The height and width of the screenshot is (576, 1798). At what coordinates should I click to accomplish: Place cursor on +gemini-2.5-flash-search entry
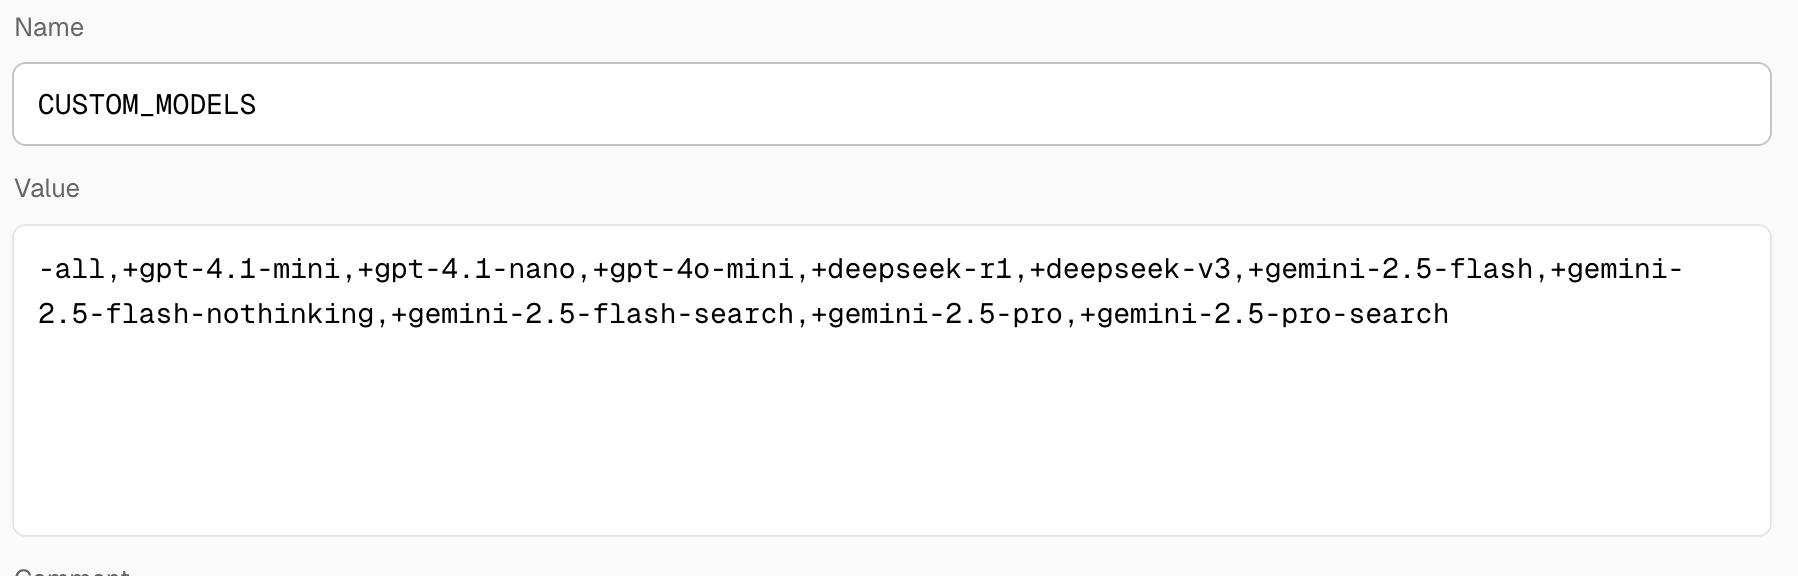[x=593, y=314]
